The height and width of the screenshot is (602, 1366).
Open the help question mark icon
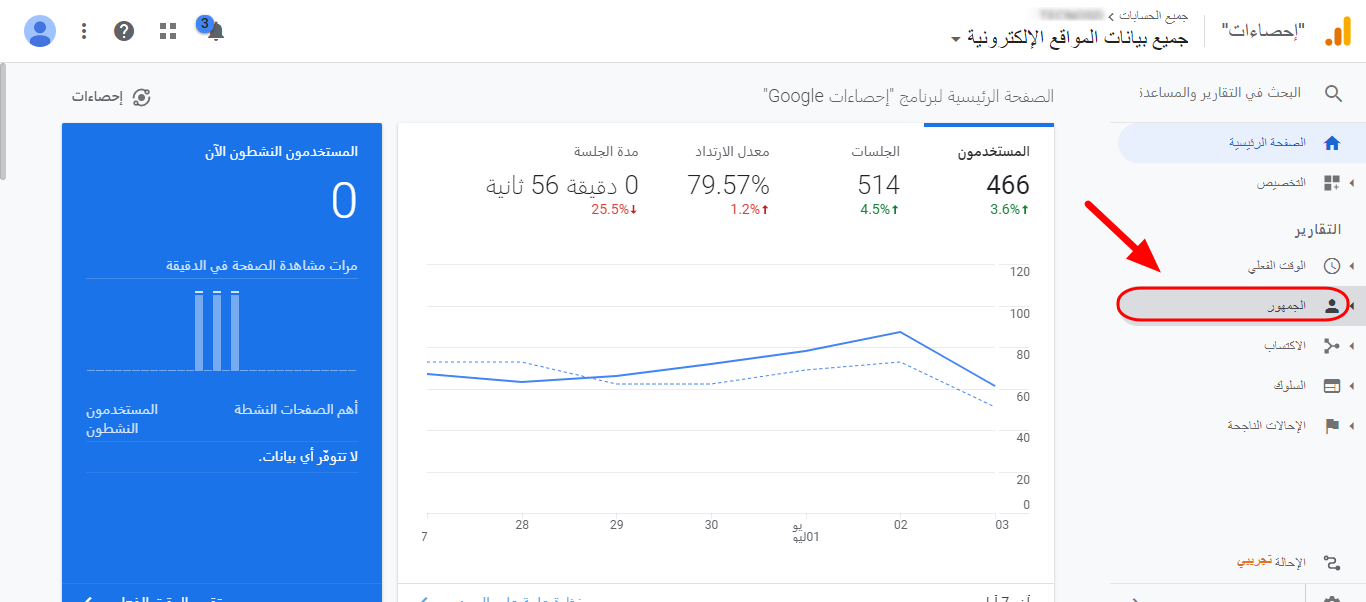tap(124, 31)
